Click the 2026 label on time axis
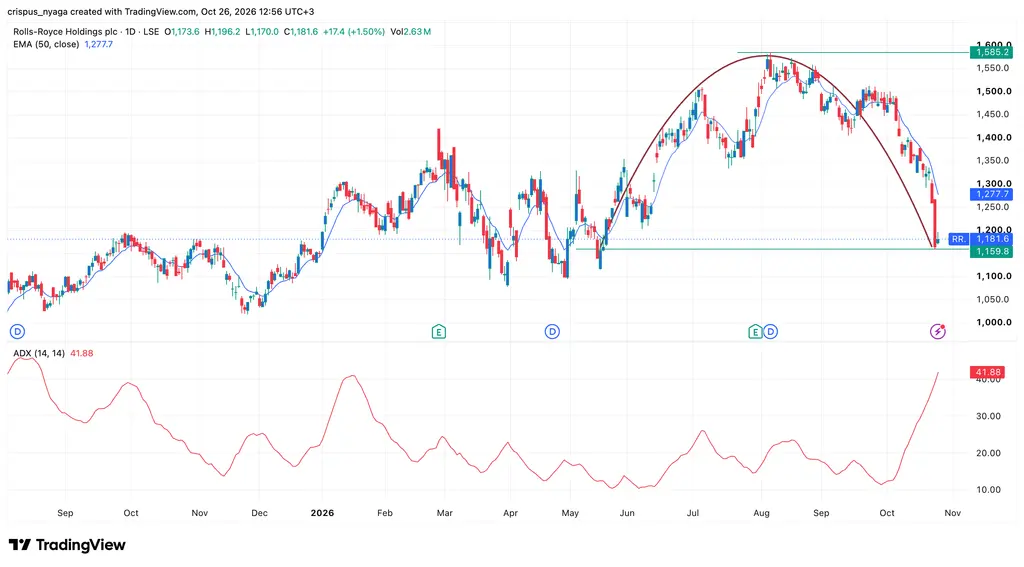This screenshot has height=567, width=1024. pos(323,513)
